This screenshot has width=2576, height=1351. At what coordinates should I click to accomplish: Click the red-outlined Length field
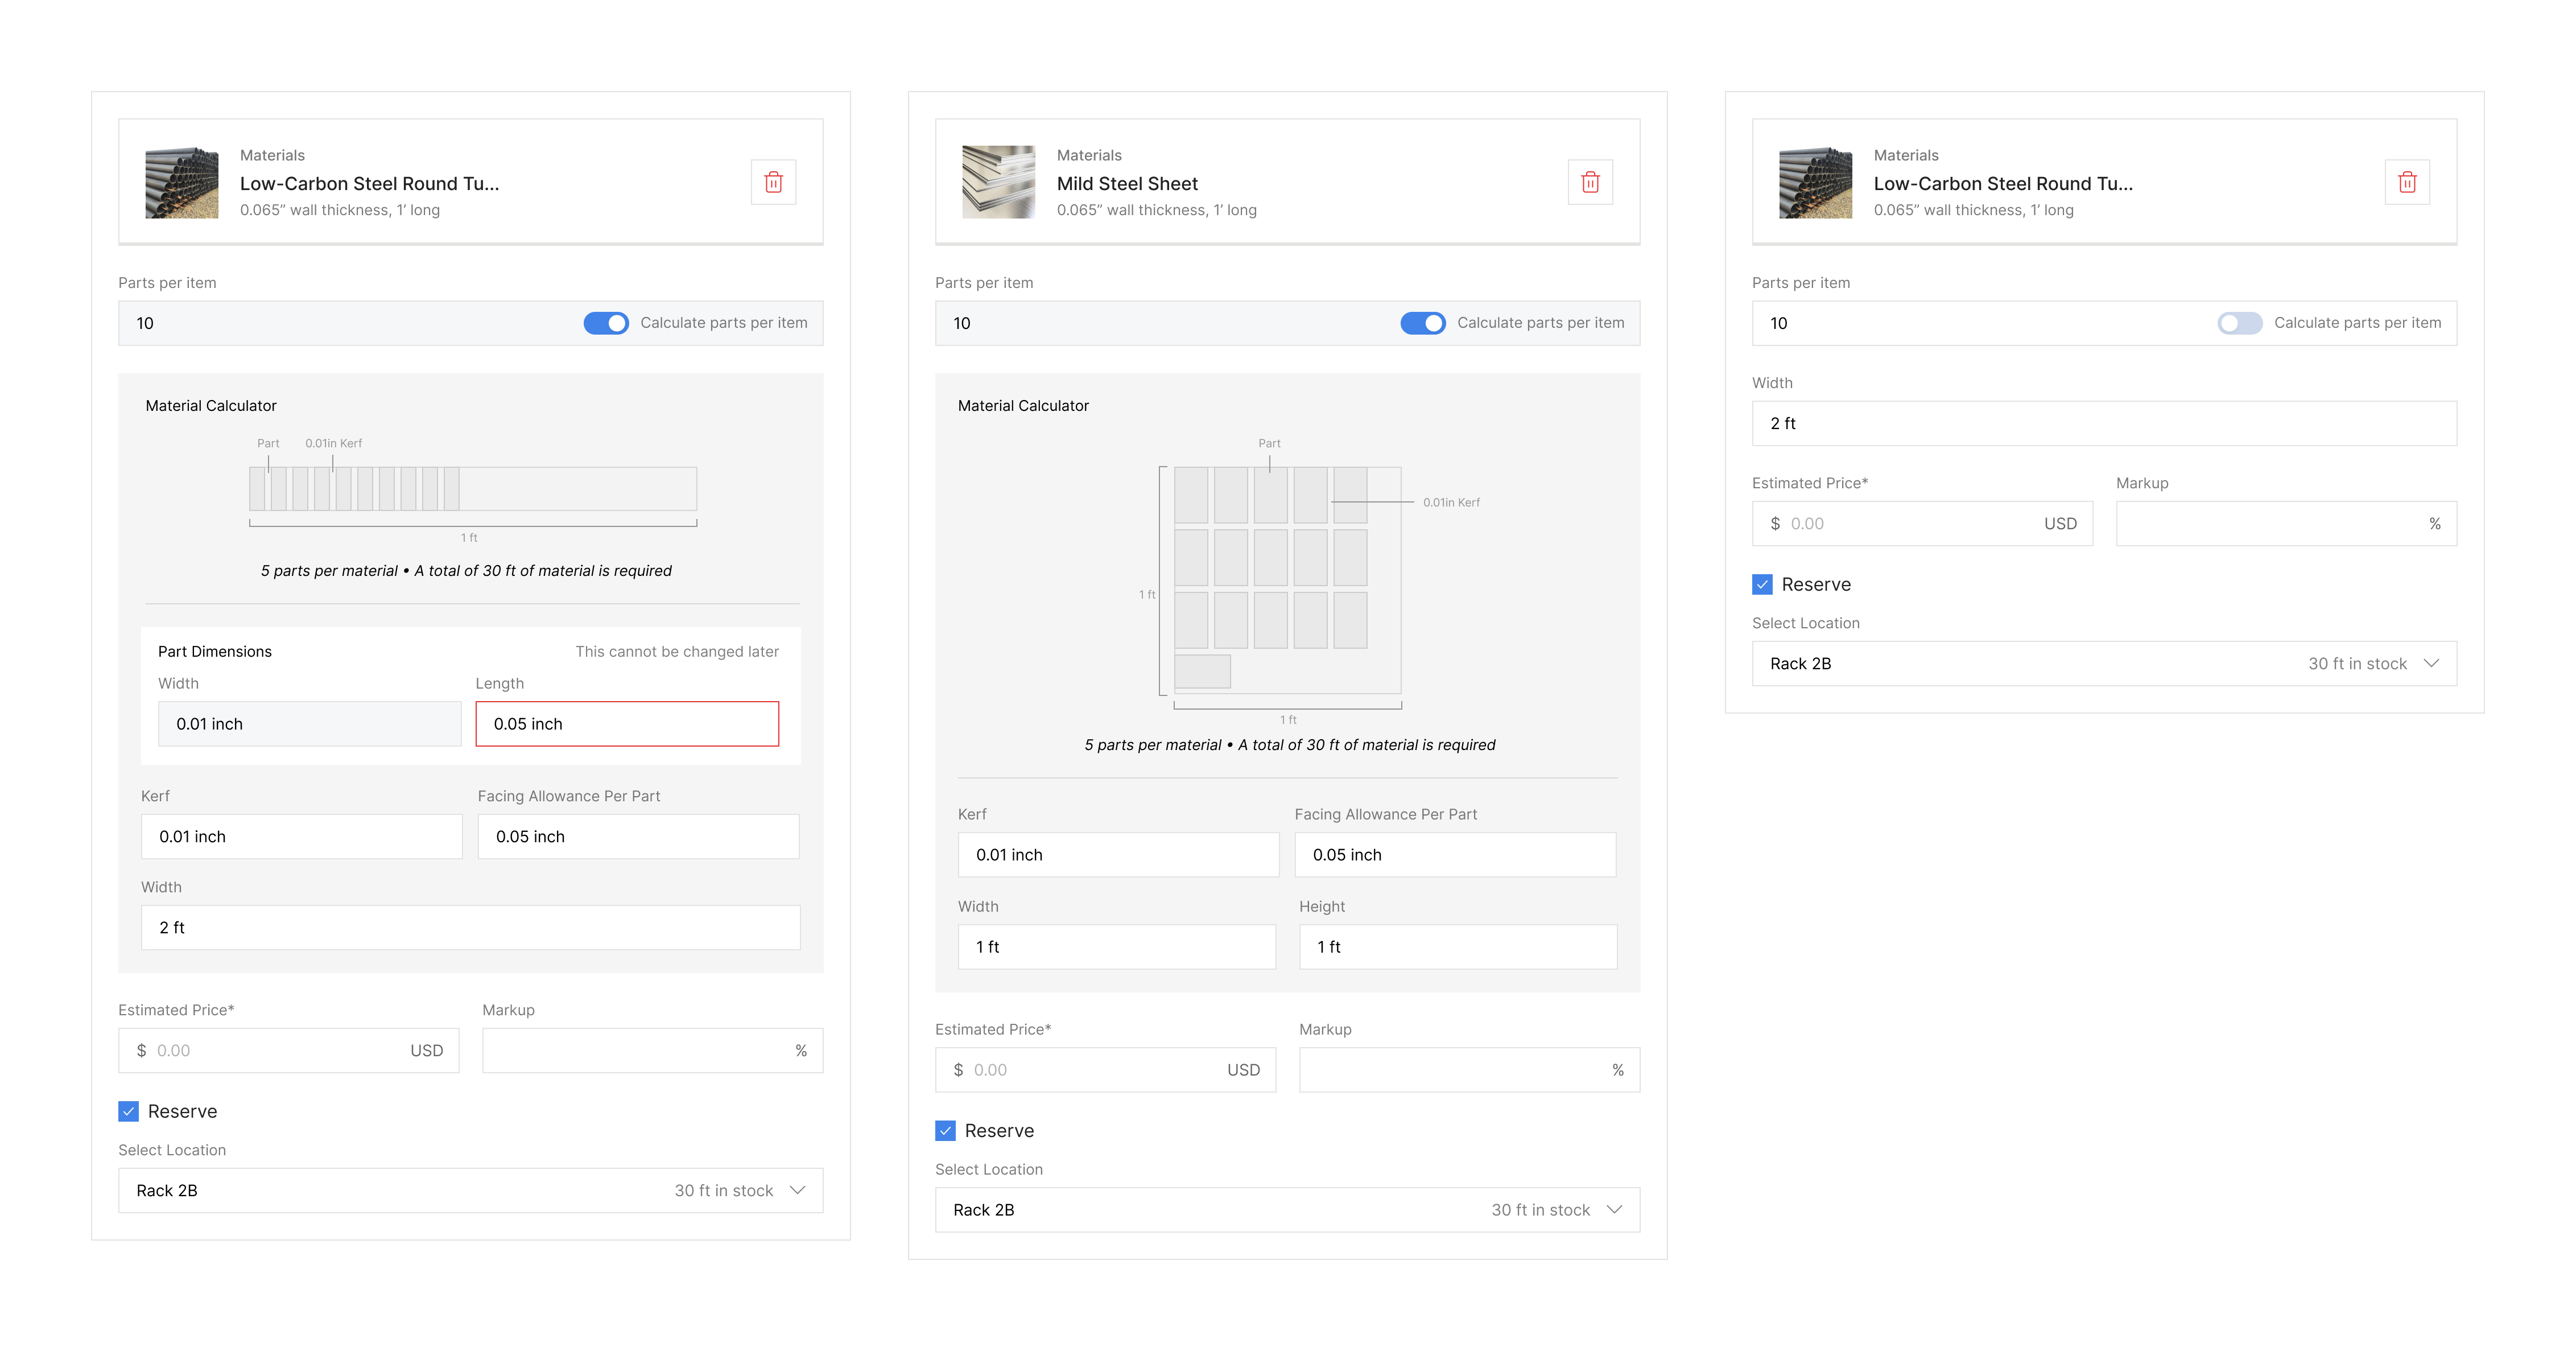[626, 723]
